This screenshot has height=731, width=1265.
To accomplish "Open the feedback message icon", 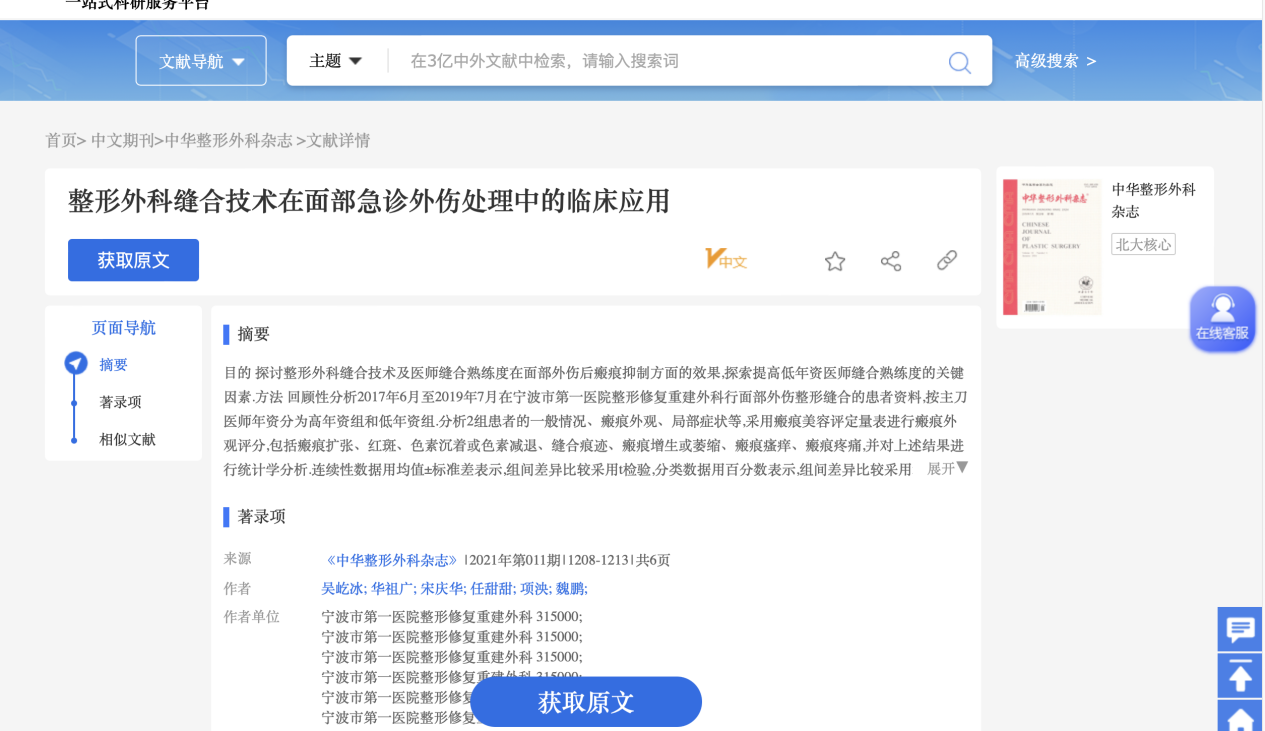I will (x=1240, y=630).
